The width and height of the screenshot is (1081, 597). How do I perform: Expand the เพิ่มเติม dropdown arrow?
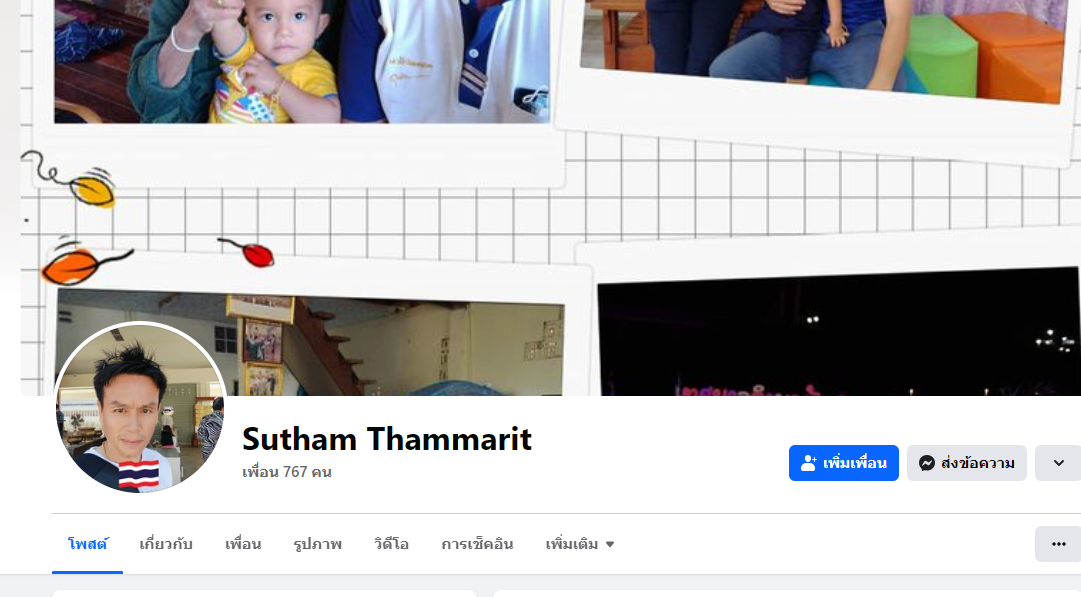coord(609,545)
